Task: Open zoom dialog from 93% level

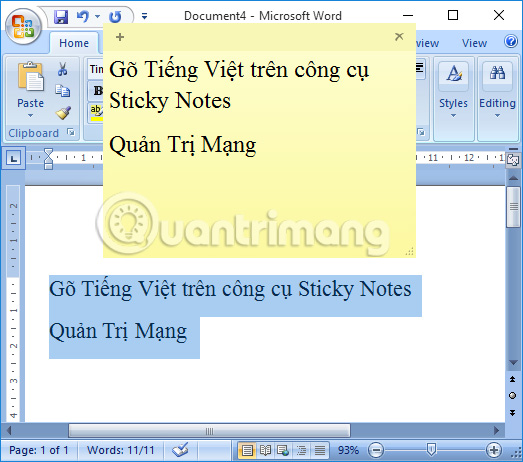Action: pyautogui.click(x=348, y=450)
